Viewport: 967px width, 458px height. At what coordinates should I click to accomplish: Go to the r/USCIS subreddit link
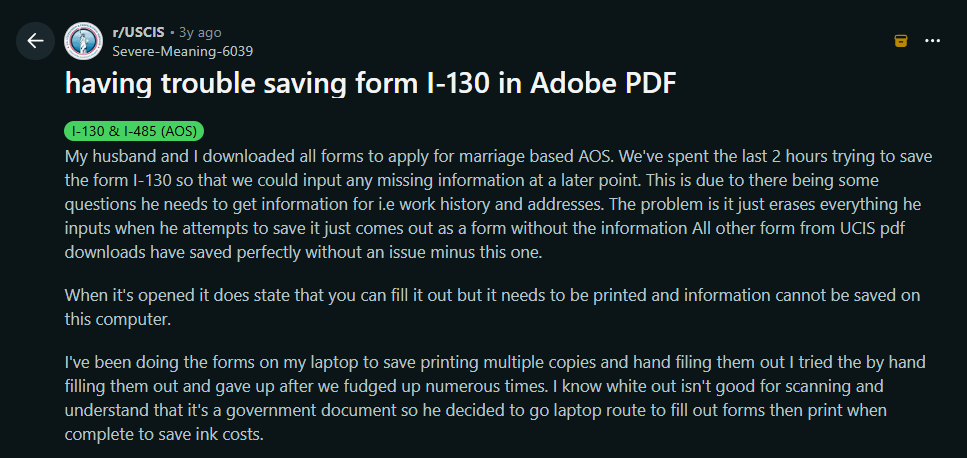pyautogui.click(x=139, y=32)
